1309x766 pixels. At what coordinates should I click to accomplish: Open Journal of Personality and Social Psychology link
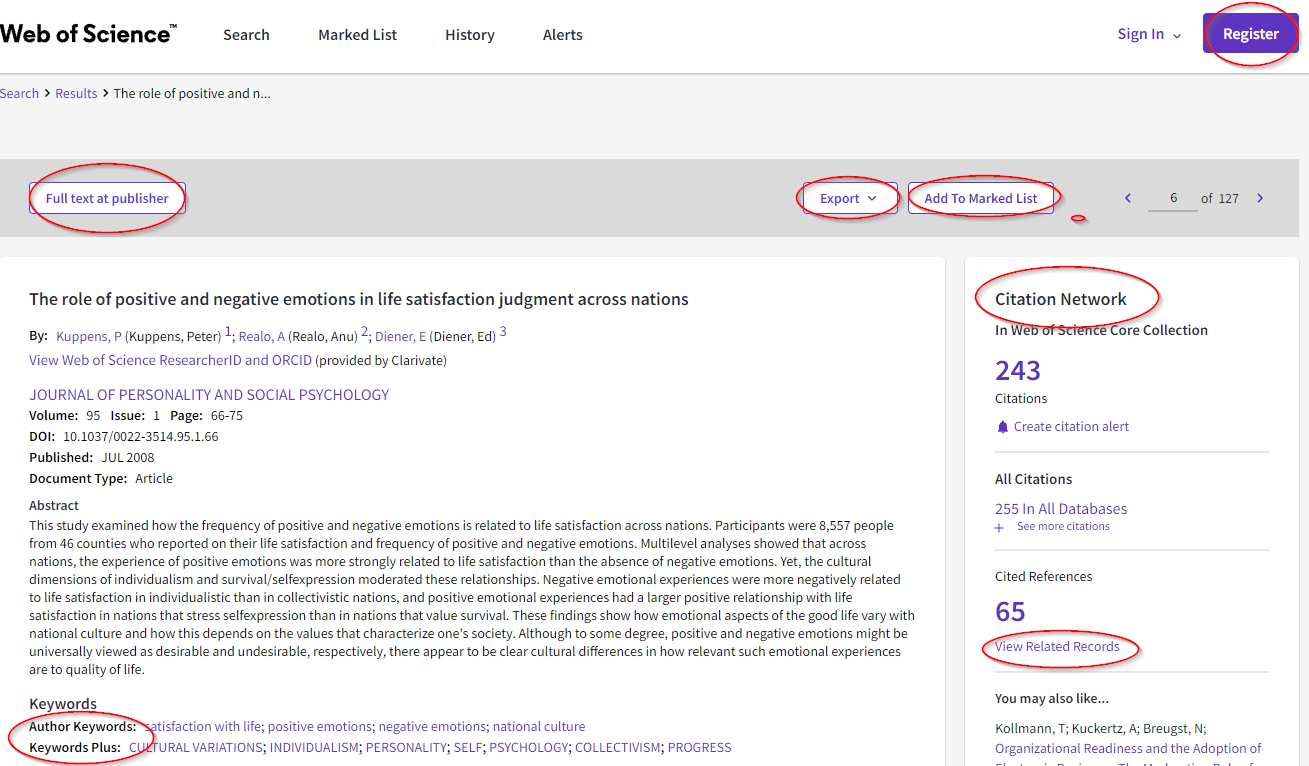click(x=209, y=395)
